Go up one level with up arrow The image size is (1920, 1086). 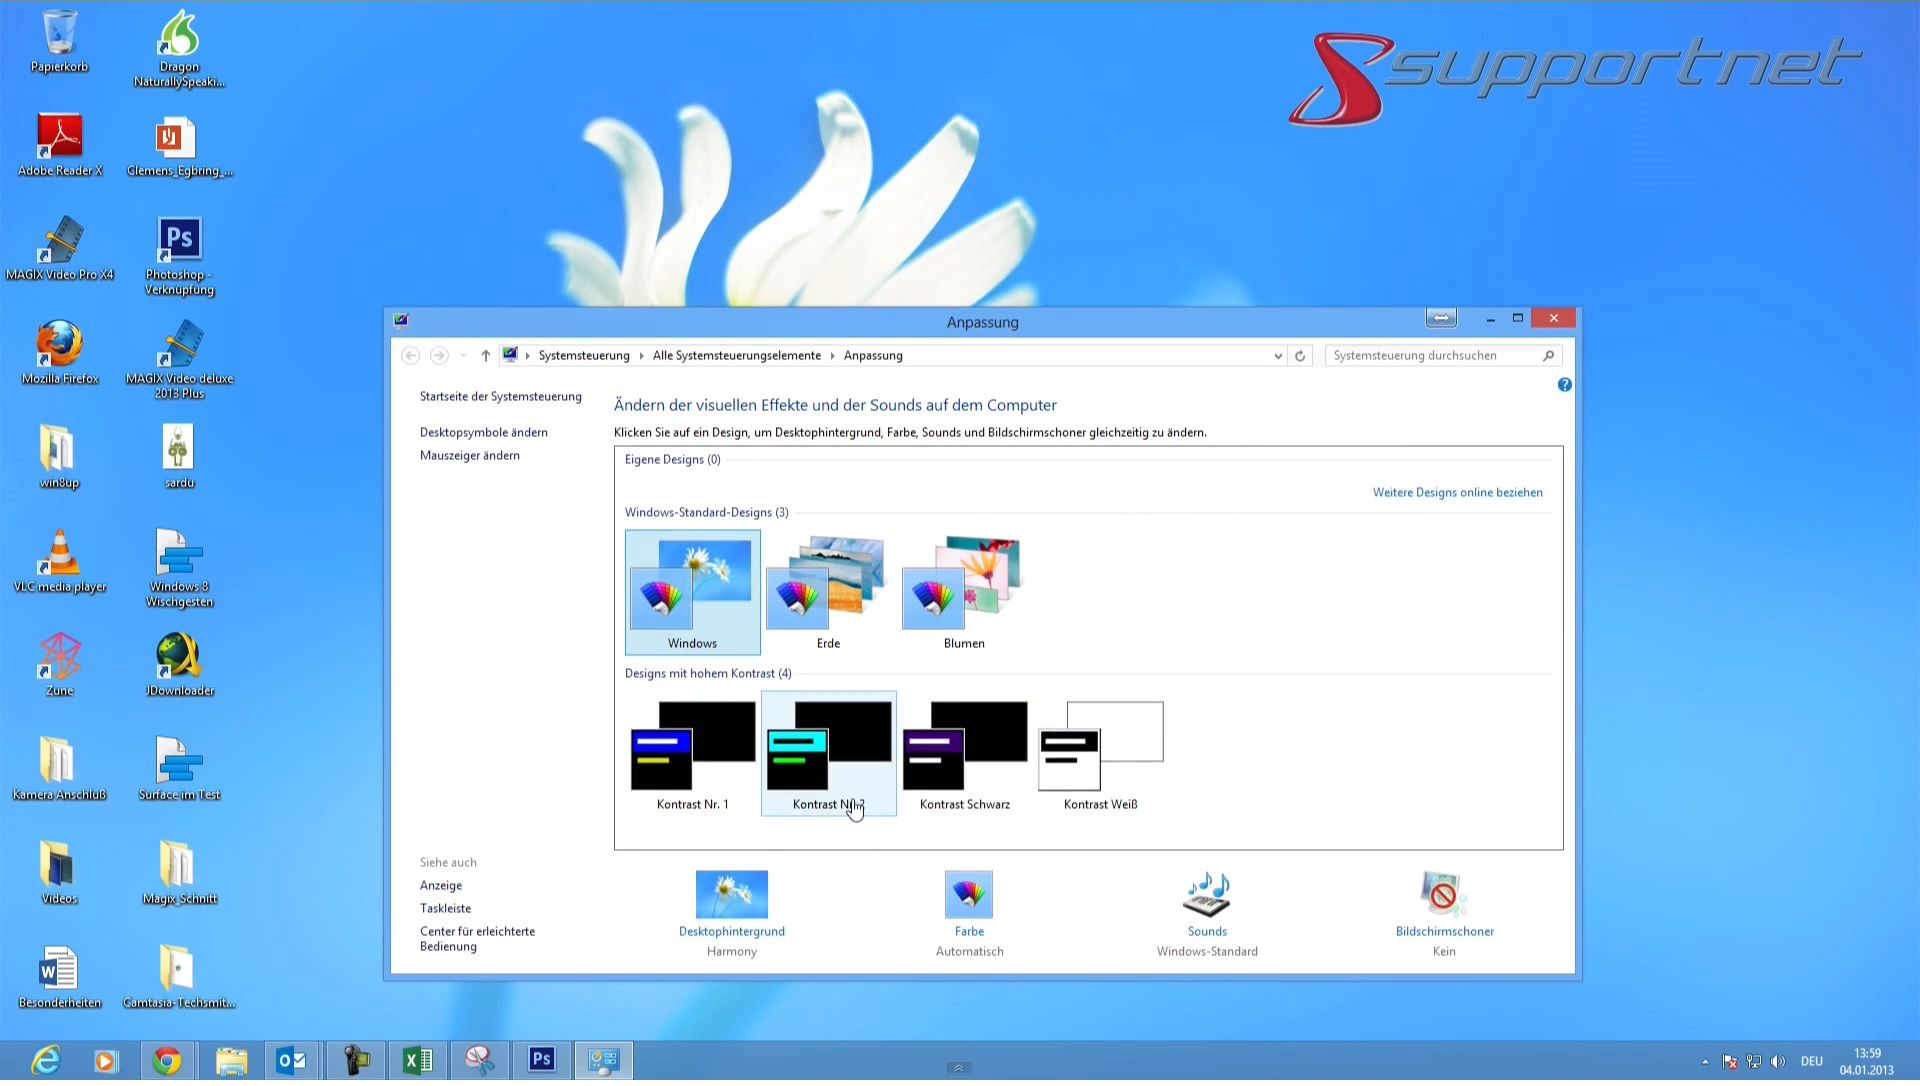485,356
